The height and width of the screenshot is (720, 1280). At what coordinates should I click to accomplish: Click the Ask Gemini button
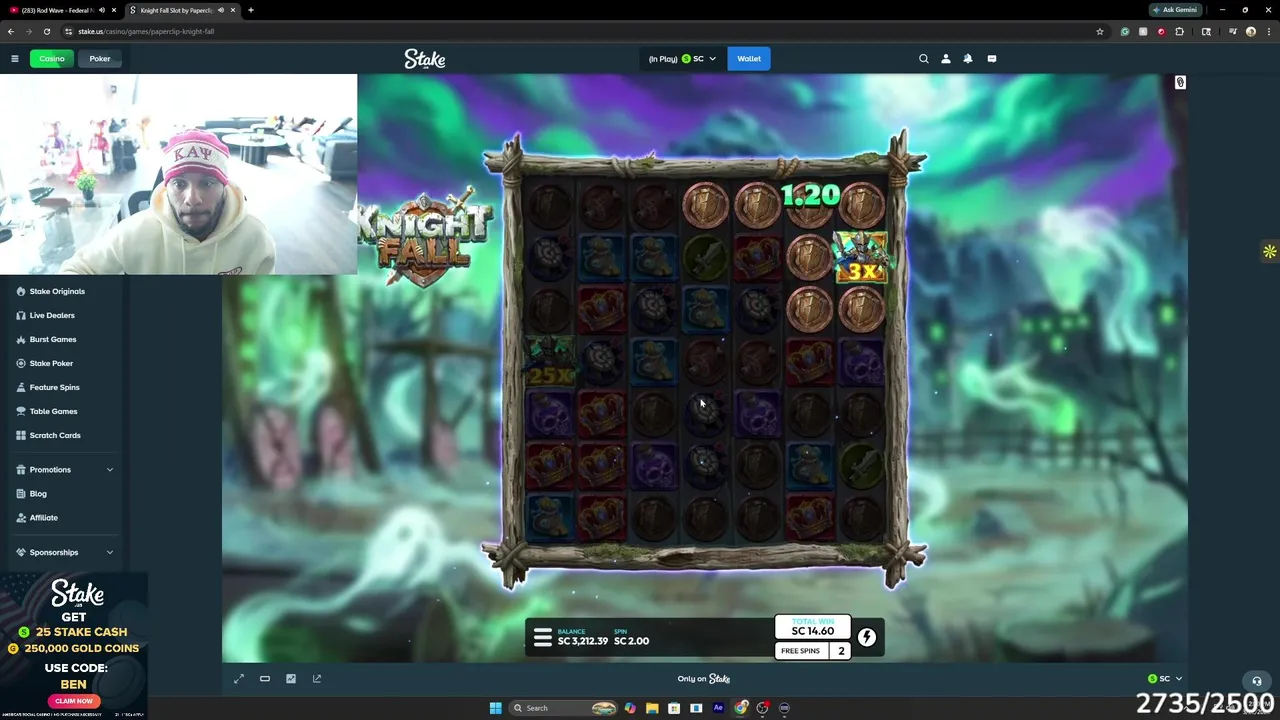(x=1174, y=10)
